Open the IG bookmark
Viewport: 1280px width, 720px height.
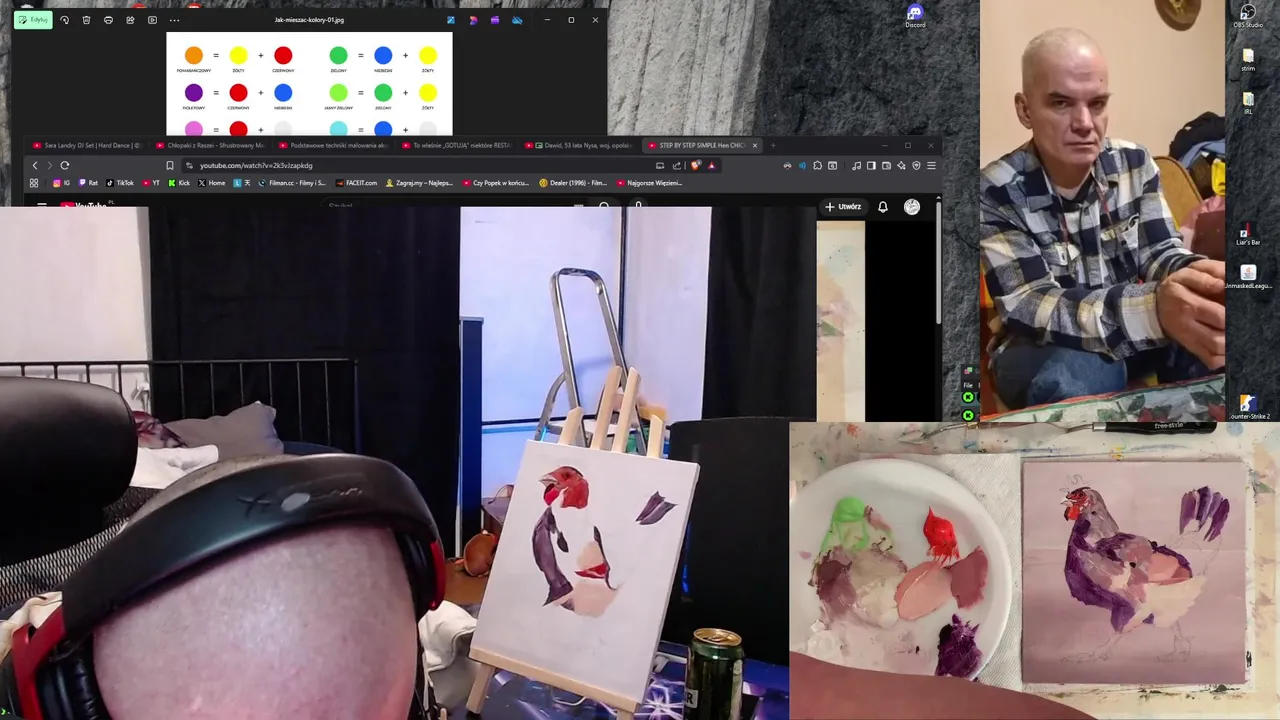click(x=62, y=183)
